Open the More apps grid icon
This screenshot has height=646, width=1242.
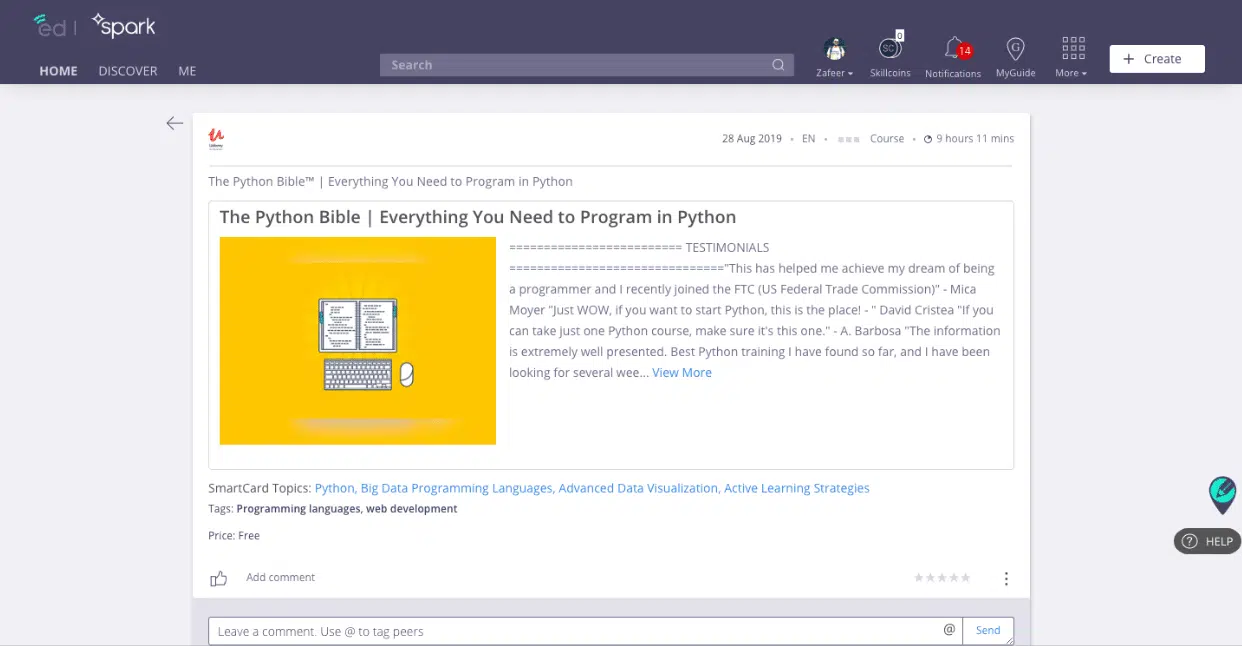tap(1073, 48)
